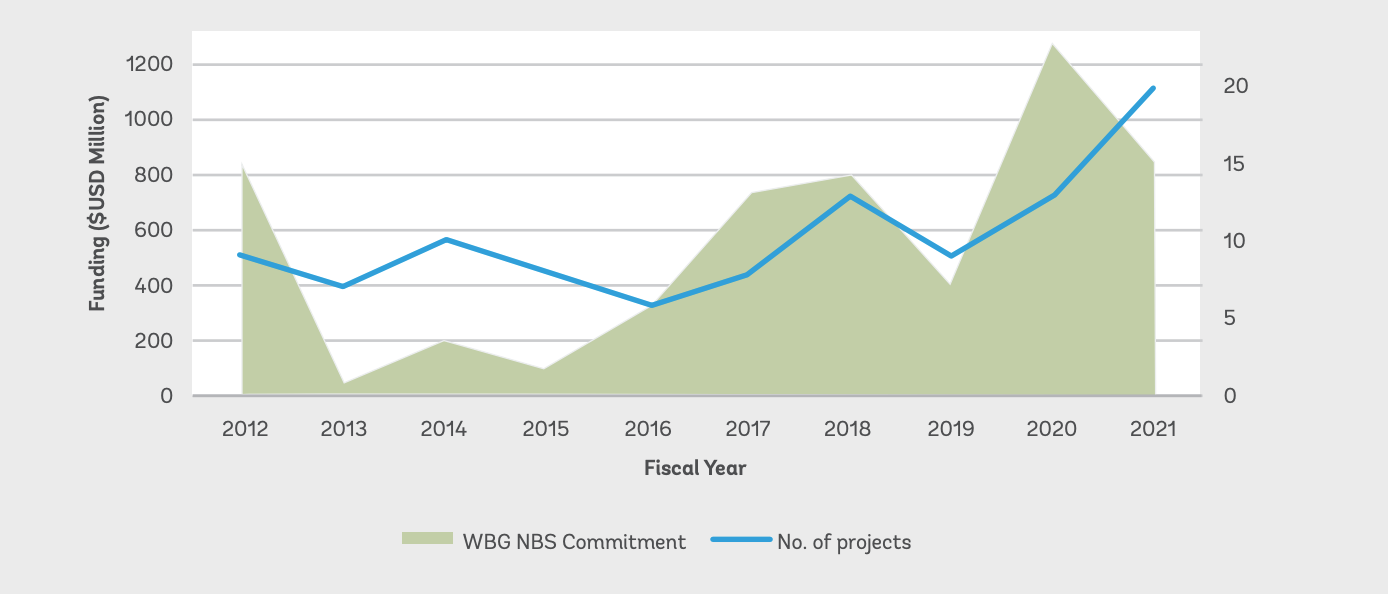Click the 2015 fiscal year axis label
The image size is (1388, 594).
[x=546, y=429]
